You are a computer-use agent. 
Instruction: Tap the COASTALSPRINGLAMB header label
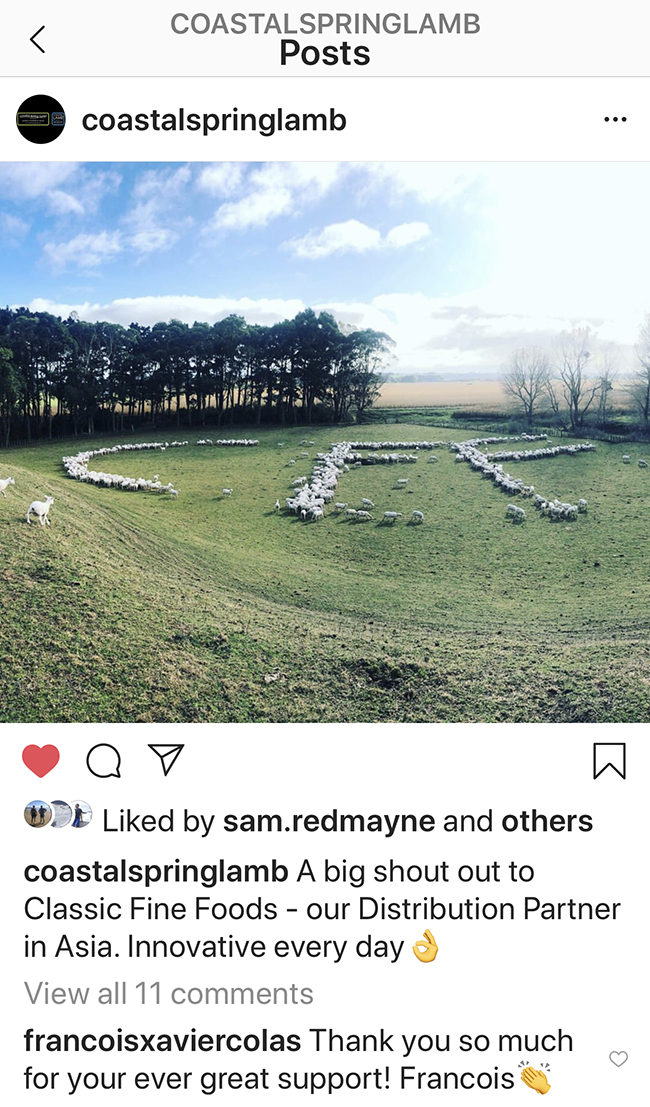point(325,24)
